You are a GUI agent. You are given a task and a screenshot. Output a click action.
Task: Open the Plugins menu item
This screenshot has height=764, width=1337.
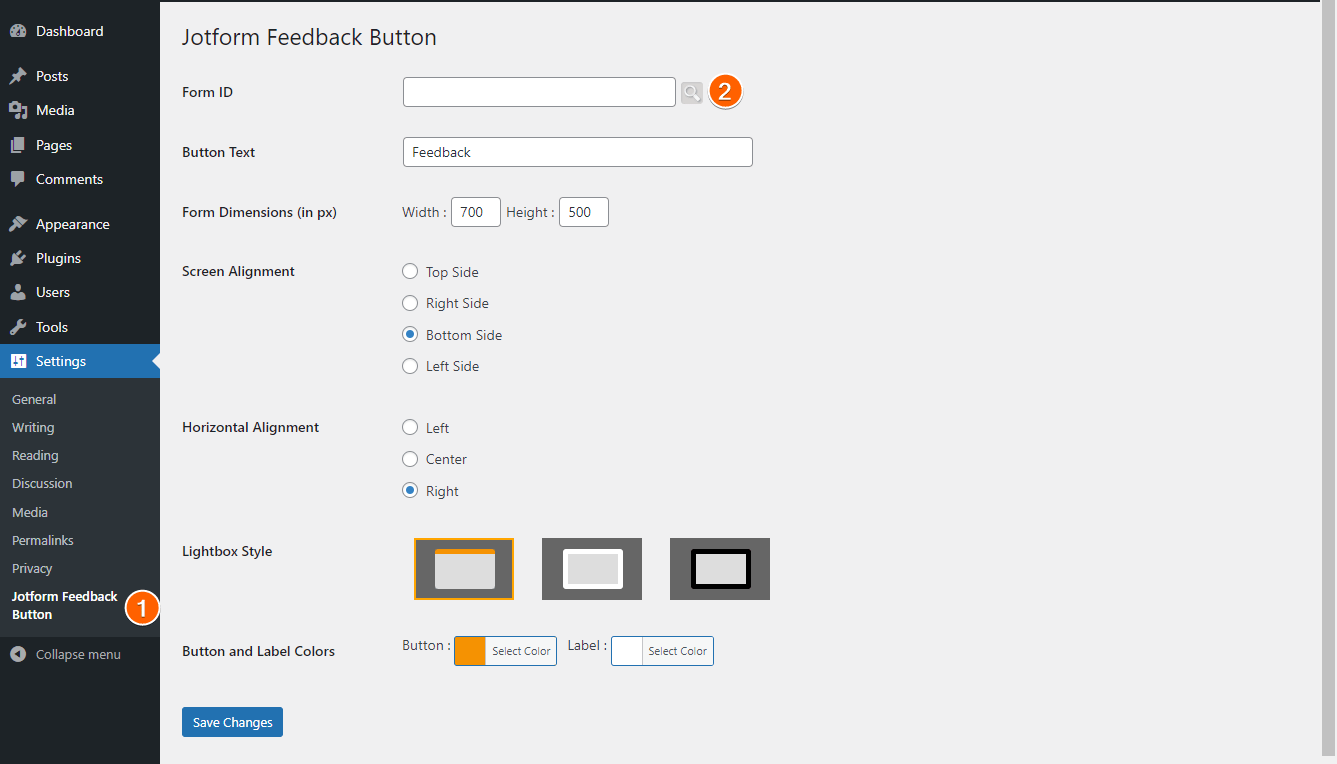(x=80, y=258)
